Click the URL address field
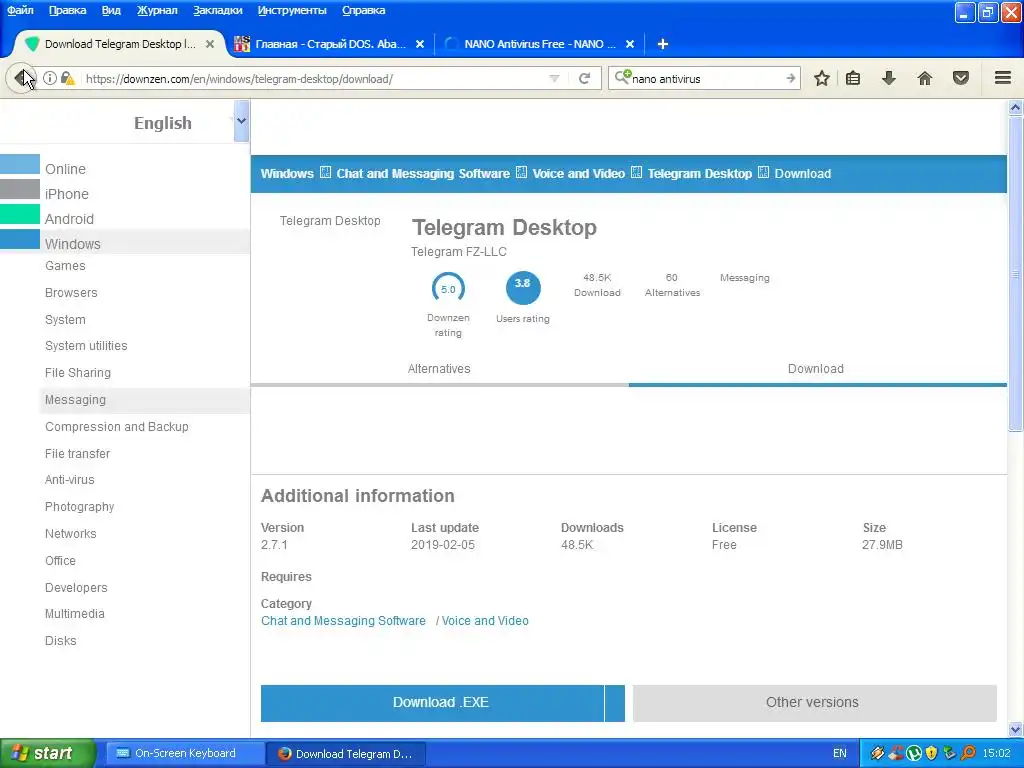1024x768 pixels. pyautogui.click(x=313, y=78)
